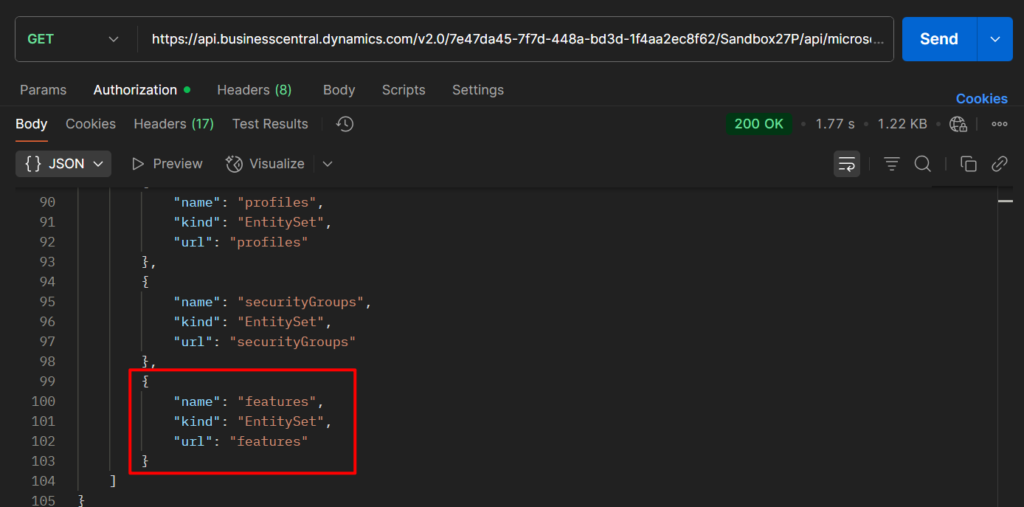Click into the request URL field
Image resolution: width=1024 pixels, height=507 pixels.
tap(516, 39)
